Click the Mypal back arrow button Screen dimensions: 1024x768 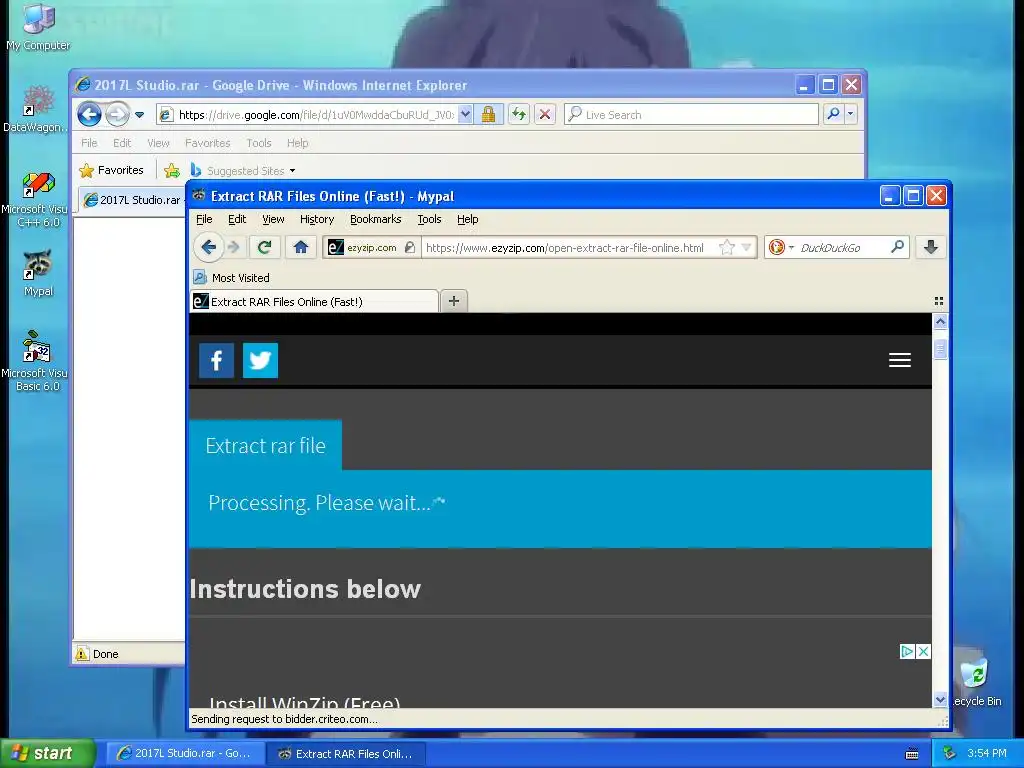[208, 248]
